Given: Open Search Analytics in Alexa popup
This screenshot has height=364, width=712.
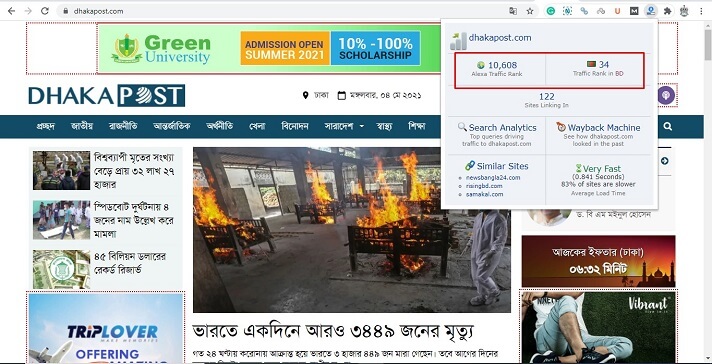Looking at the screenshot, I should pyautogui.click(x=502, y=128).
